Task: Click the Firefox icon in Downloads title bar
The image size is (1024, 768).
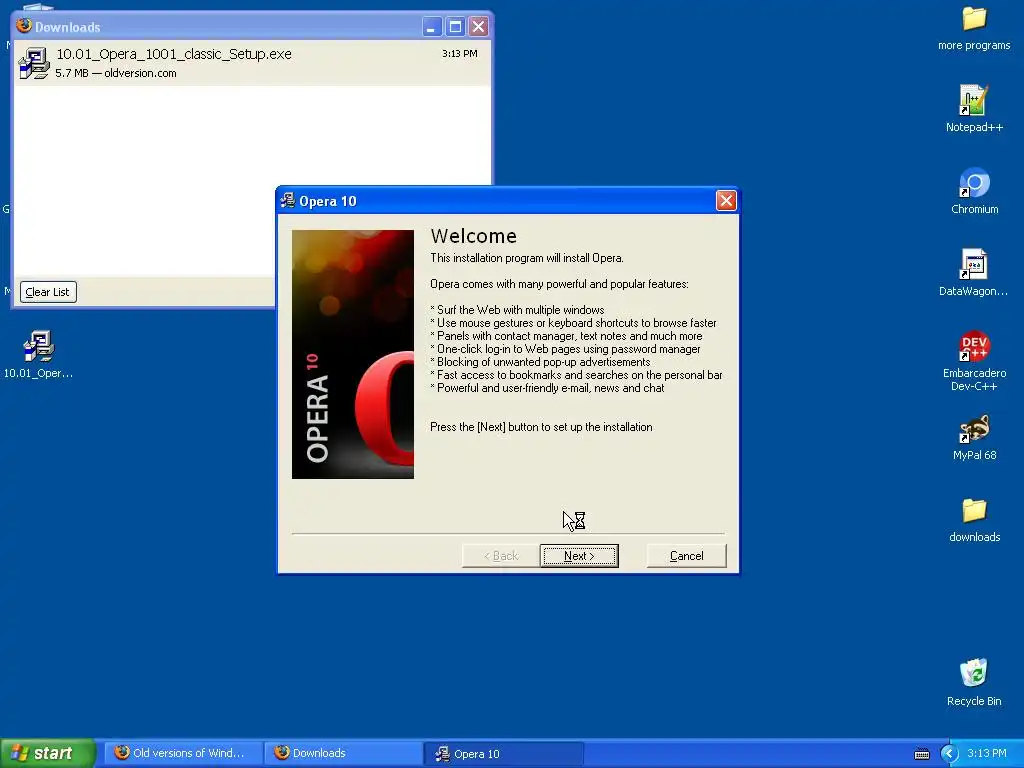Action: (24, 25)
